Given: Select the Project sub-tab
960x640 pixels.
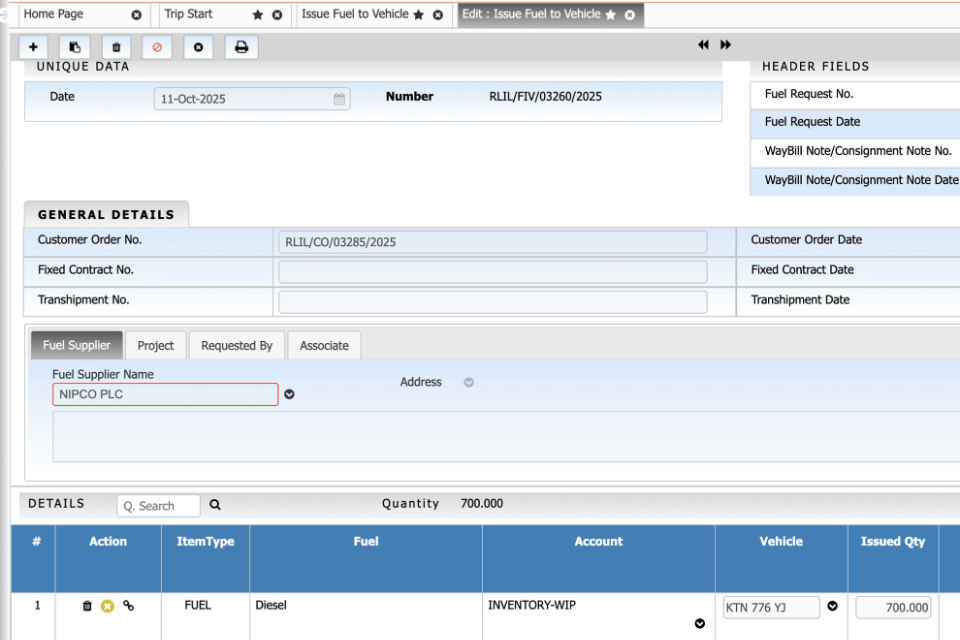Looking at the screenshot, I should tap(156, 345).
